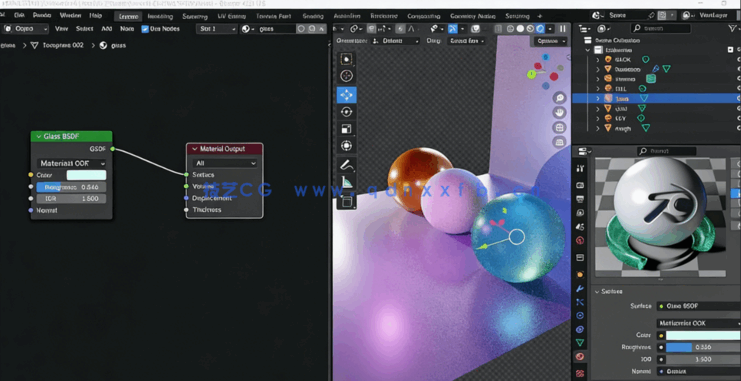Open the World properties tab
Viewport: 741px width, 381px height.
pyautogui.click(x=580, y=240)
